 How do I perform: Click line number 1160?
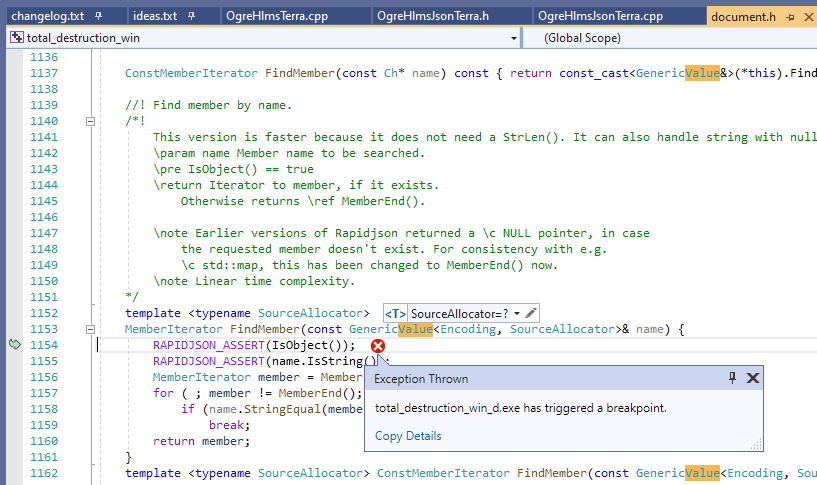pyautogui.click(x=44, y=441)
